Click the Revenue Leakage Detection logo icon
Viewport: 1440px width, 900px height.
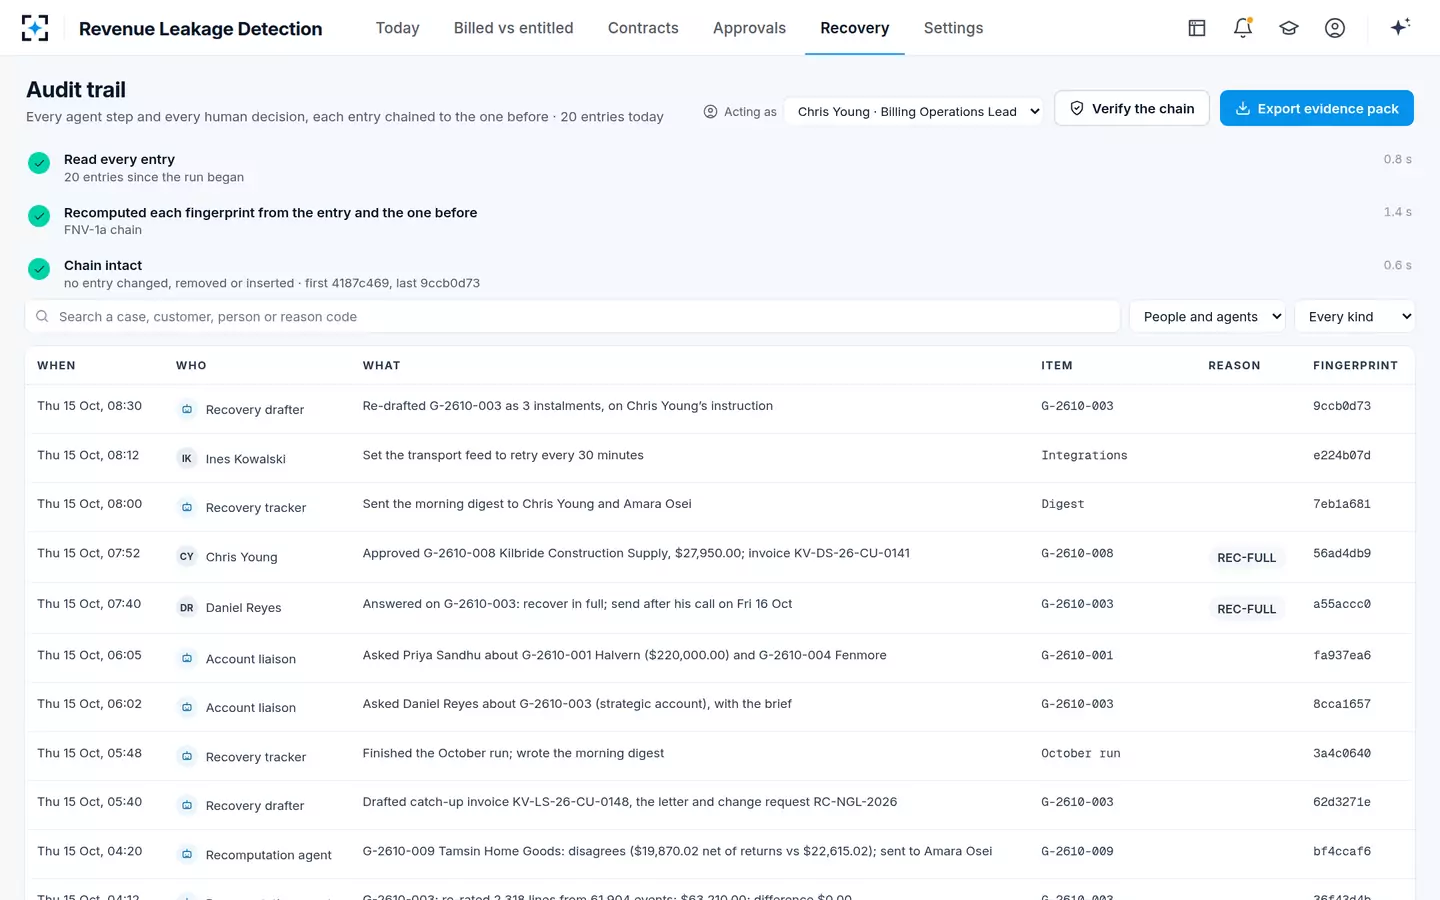click(35, 28)
